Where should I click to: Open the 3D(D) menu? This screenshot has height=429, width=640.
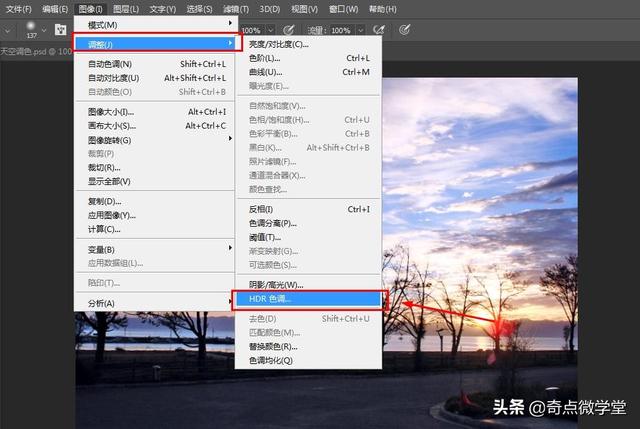[269, 9]
